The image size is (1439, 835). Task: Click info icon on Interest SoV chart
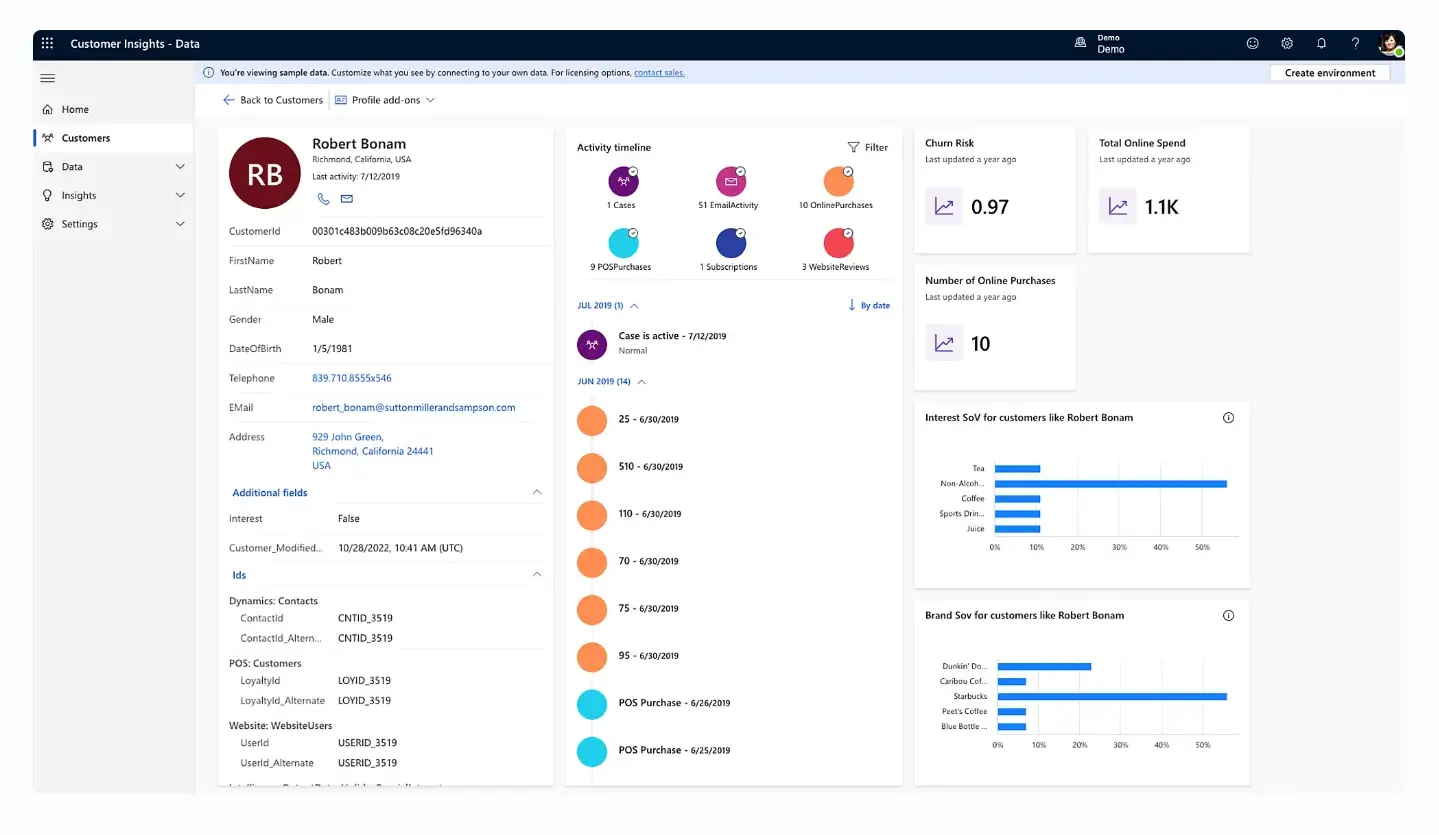pyautogui.click(x=1229, y=418)
